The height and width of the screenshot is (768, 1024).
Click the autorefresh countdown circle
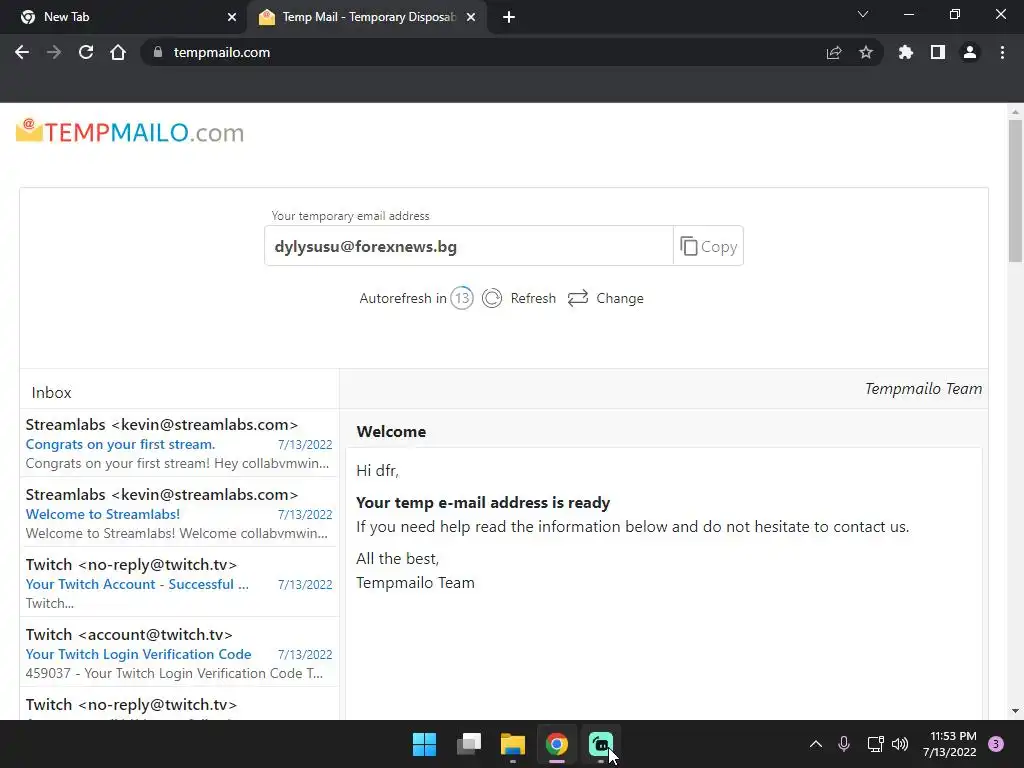[462, 298]
